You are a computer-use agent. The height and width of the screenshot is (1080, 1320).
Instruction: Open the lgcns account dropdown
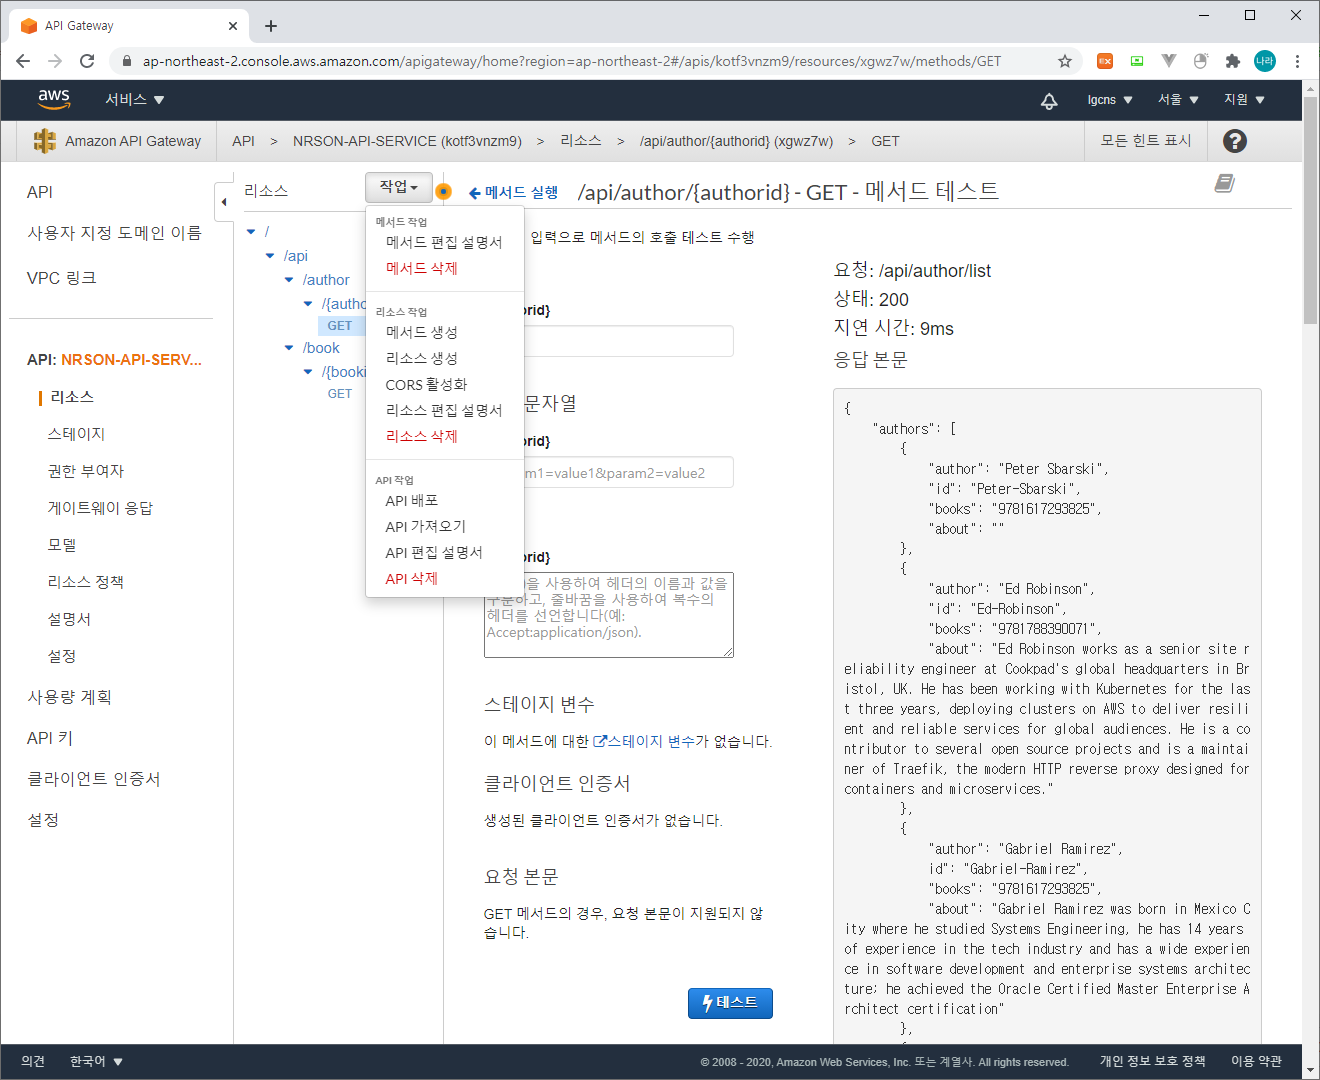point(1110,100)
